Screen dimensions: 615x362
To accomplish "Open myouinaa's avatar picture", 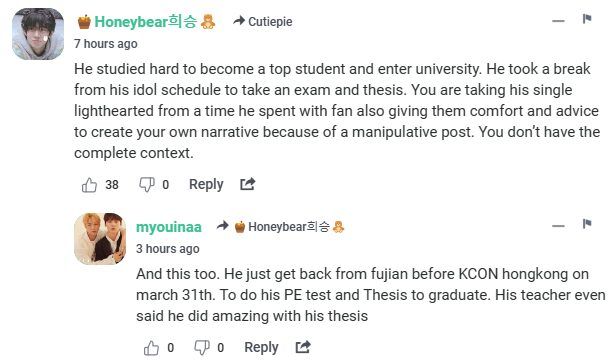I will pos(100,239).
